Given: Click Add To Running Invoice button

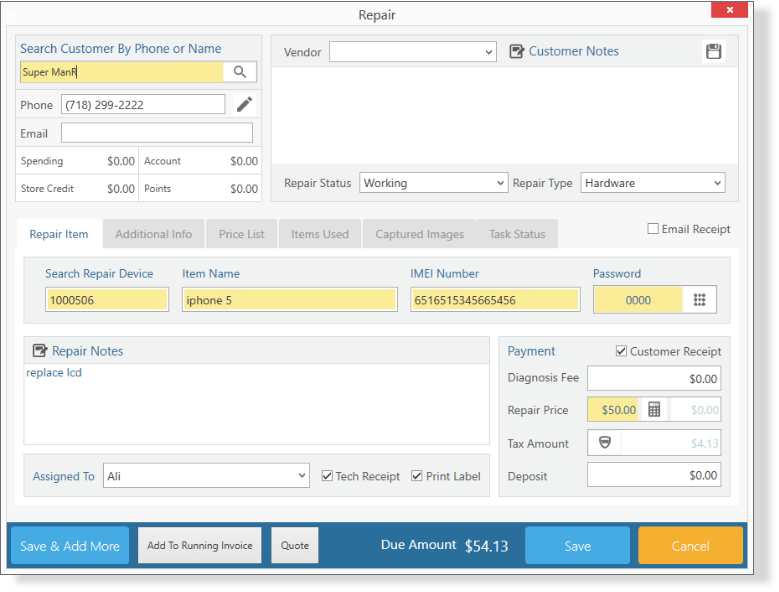Looking at the screenshot, I should [200, 545].
